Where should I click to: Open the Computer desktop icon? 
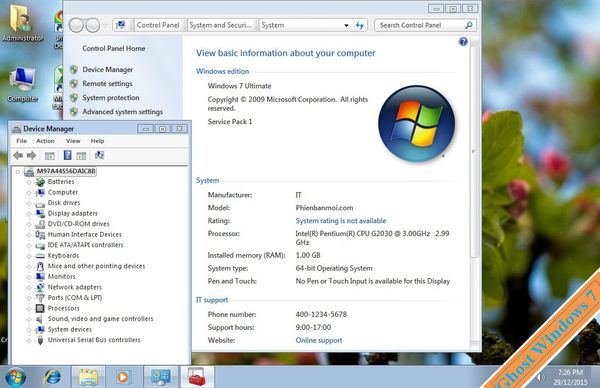tap(23, 85)
